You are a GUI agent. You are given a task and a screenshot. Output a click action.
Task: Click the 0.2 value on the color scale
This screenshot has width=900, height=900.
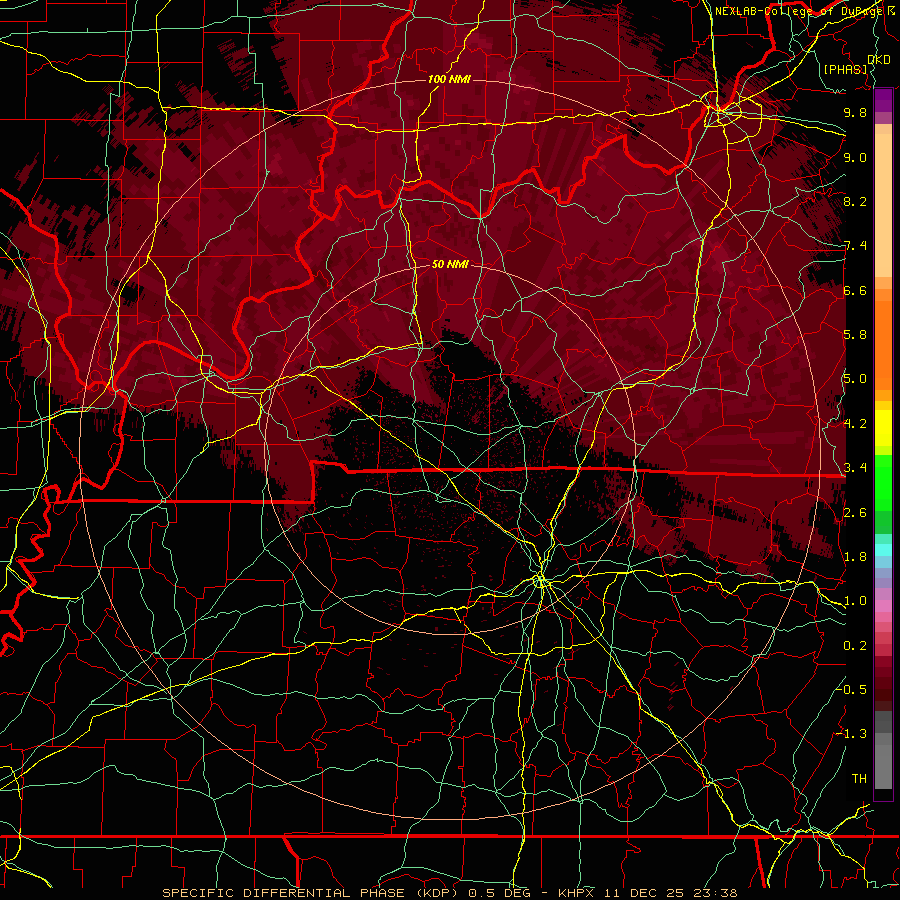click(855, 646)
